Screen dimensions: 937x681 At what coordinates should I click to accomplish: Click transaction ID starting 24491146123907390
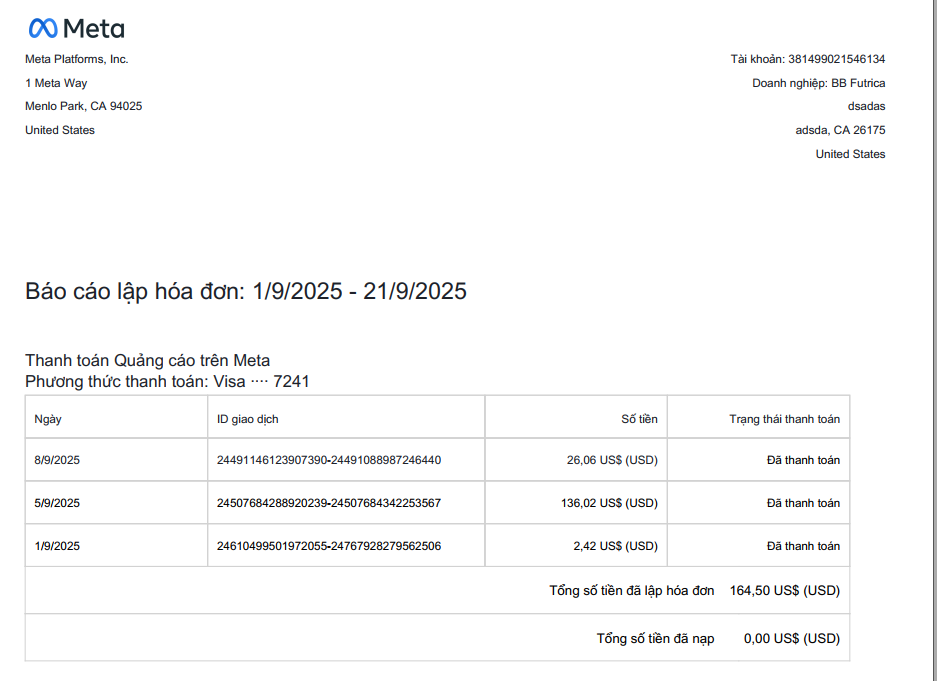(x=329, y=460)
